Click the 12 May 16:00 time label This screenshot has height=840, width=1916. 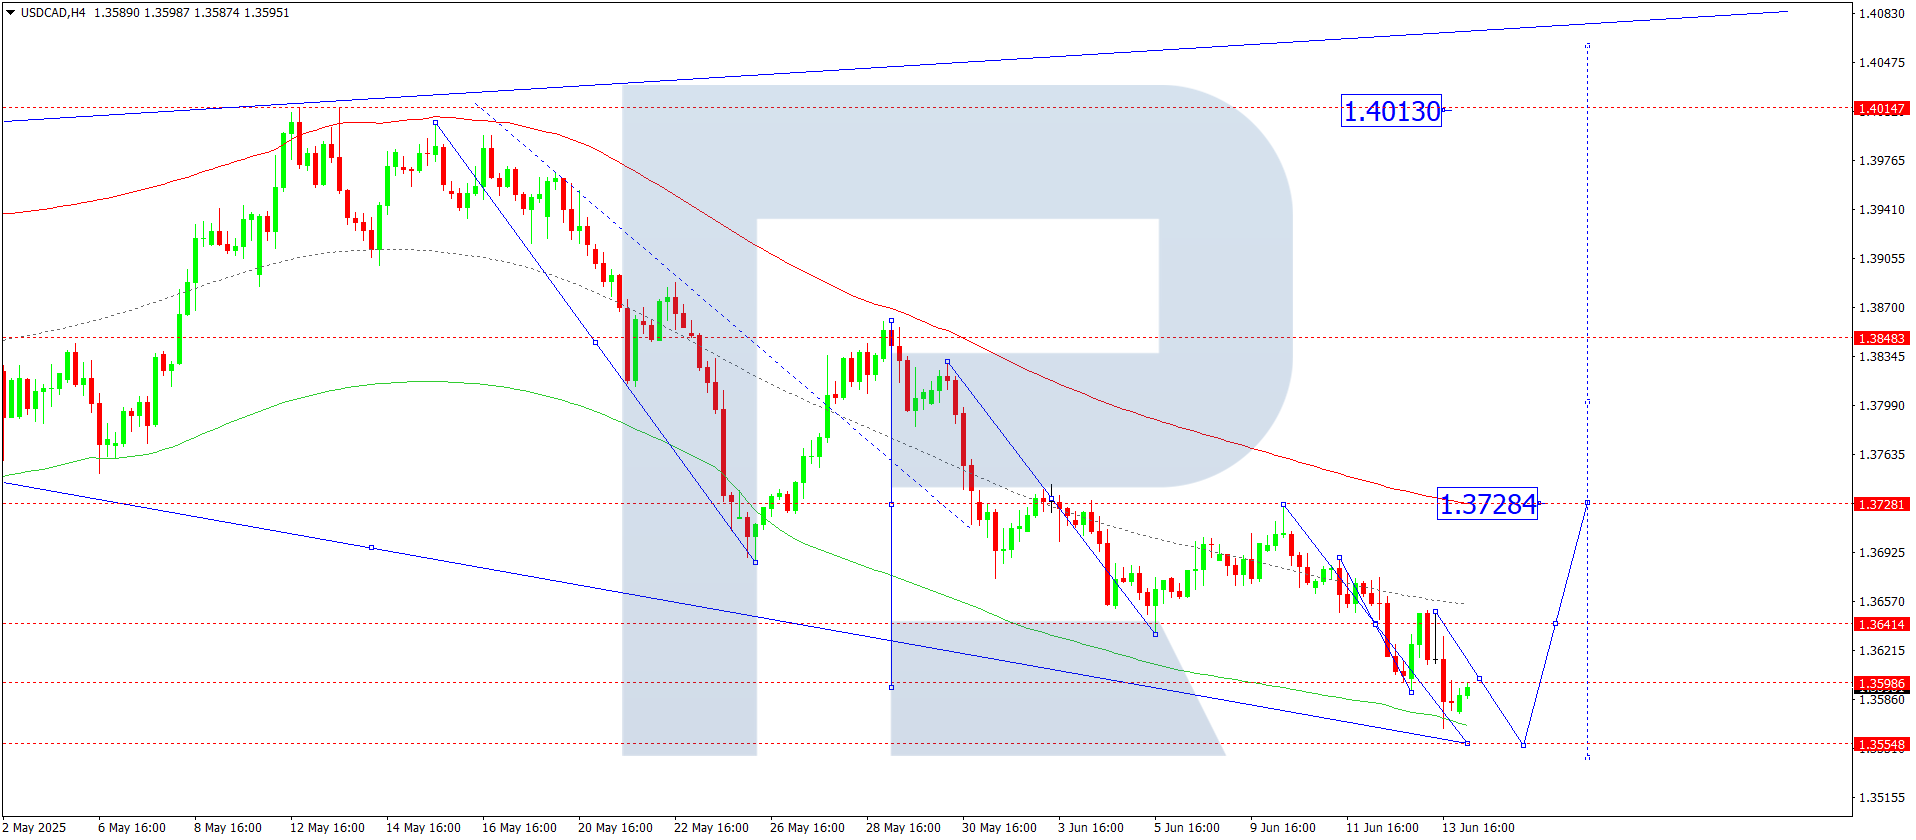(x=327, y=827)
